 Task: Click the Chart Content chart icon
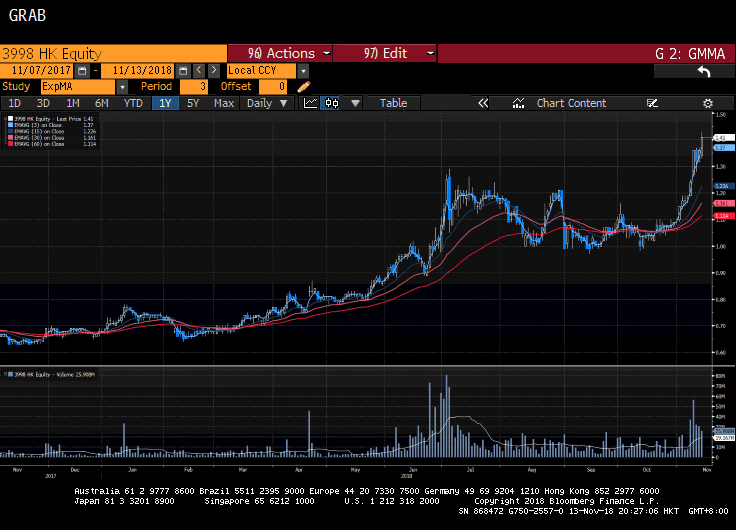[x=518, y=103]
